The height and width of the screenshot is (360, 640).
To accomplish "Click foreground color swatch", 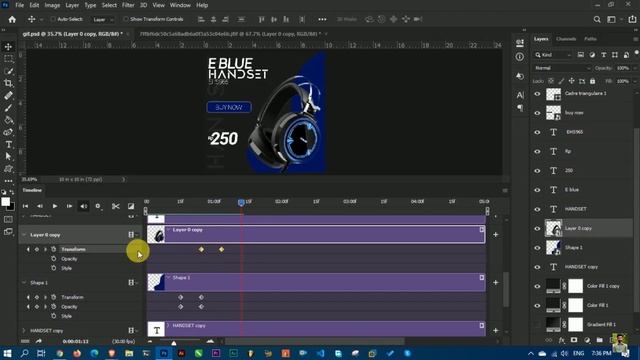I will tap(5, 202).
